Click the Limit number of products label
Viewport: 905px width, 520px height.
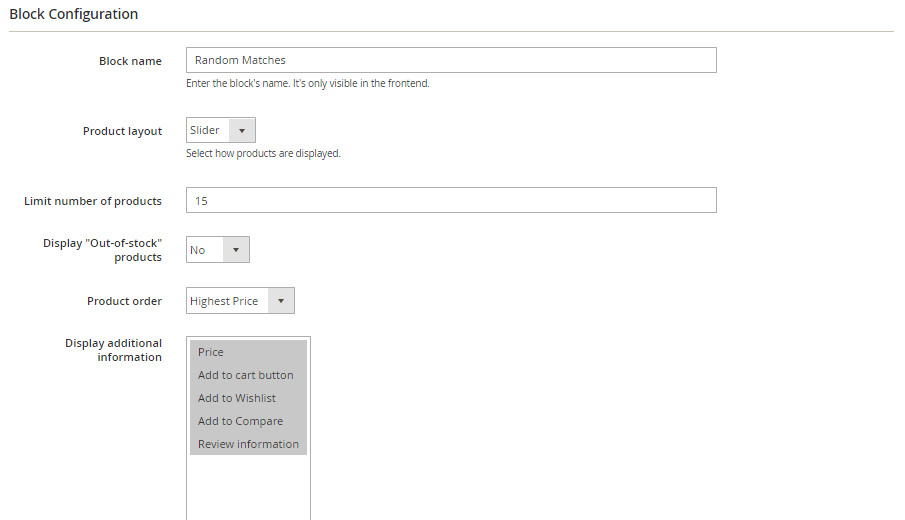click(x=93, y=201)
